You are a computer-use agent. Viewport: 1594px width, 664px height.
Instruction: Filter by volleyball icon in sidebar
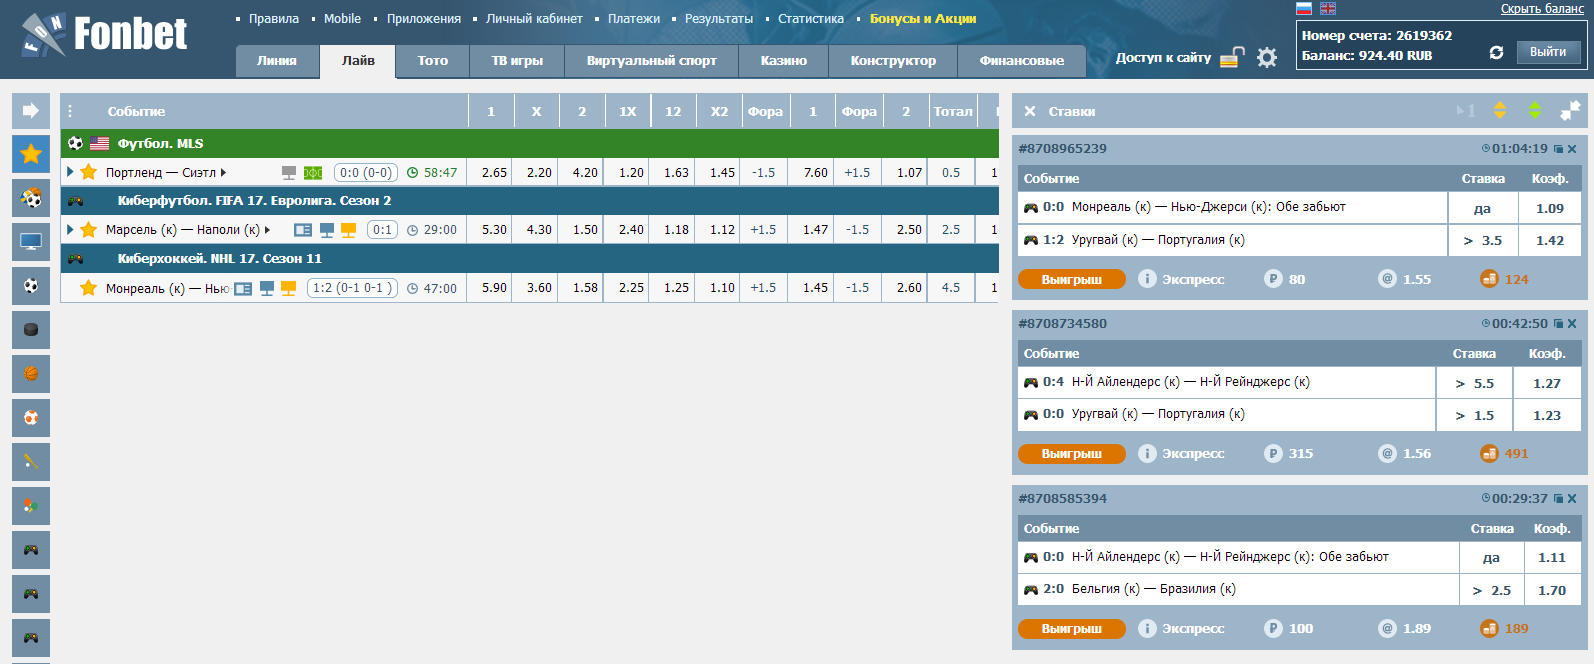[31, 418]
